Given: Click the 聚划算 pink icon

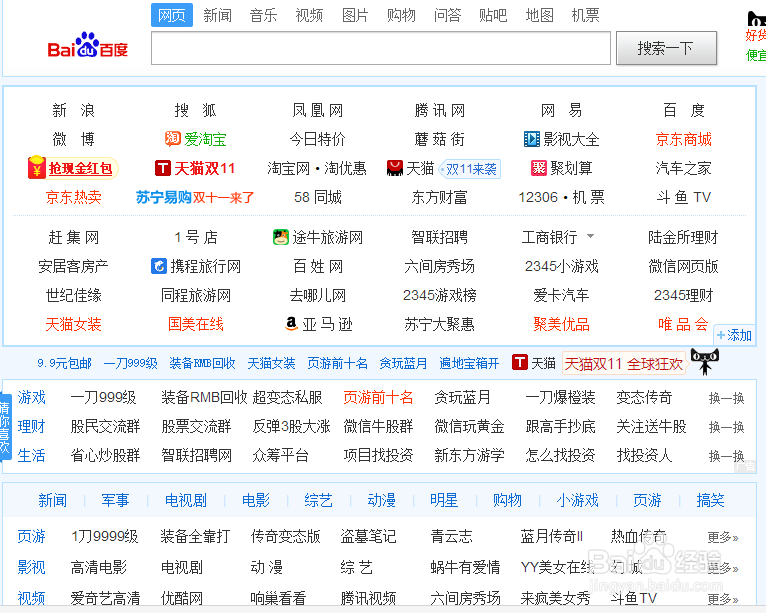Looking at the screenshot, I should [539, 168].
